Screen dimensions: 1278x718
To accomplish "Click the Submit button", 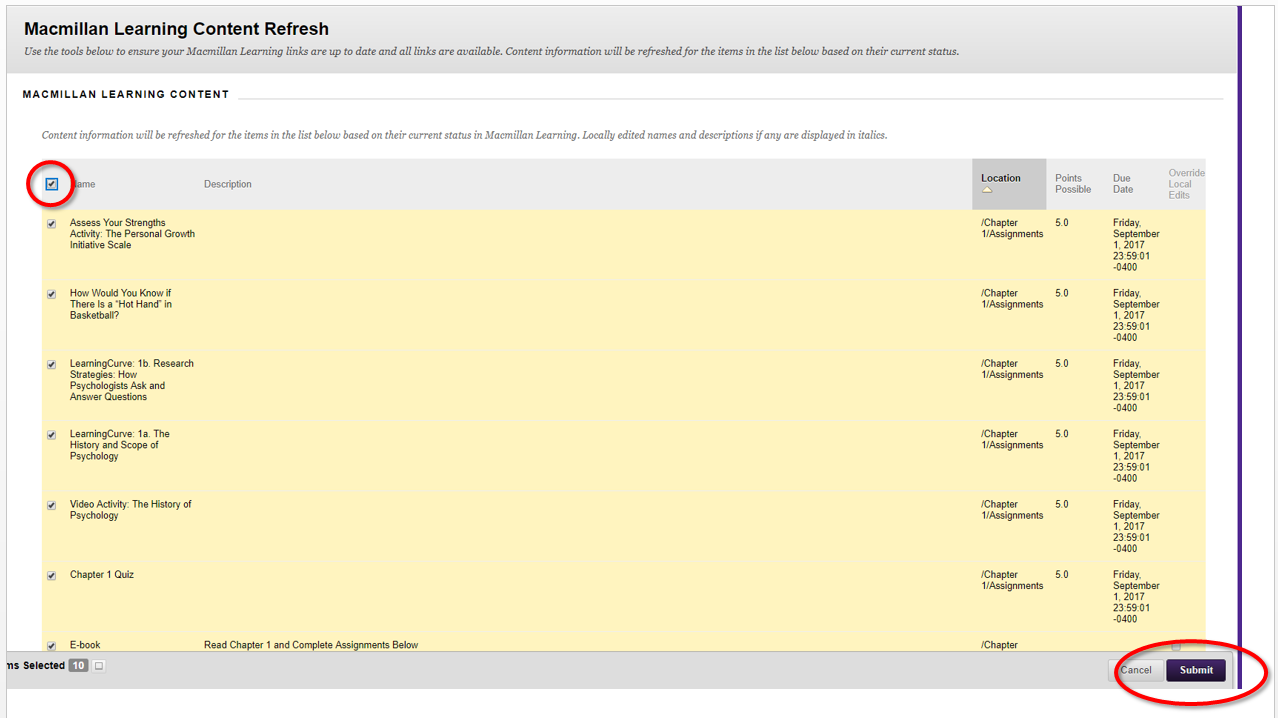I will point(1196,670).
